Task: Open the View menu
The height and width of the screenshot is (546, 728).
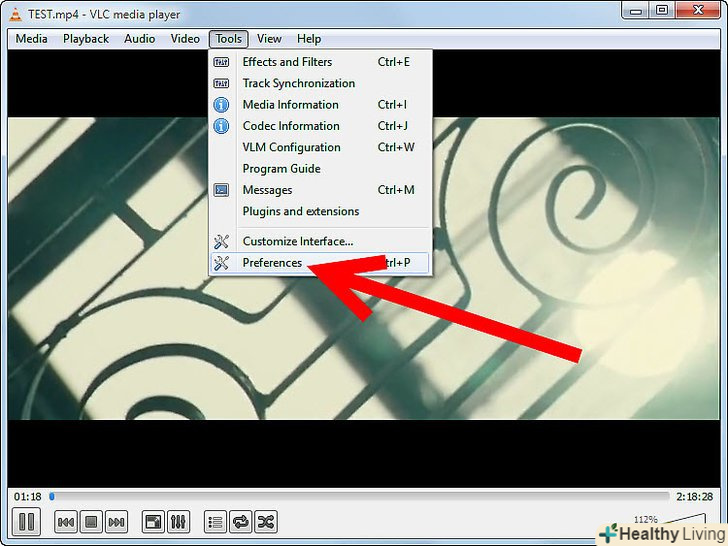Action: [x=269, y=39]
